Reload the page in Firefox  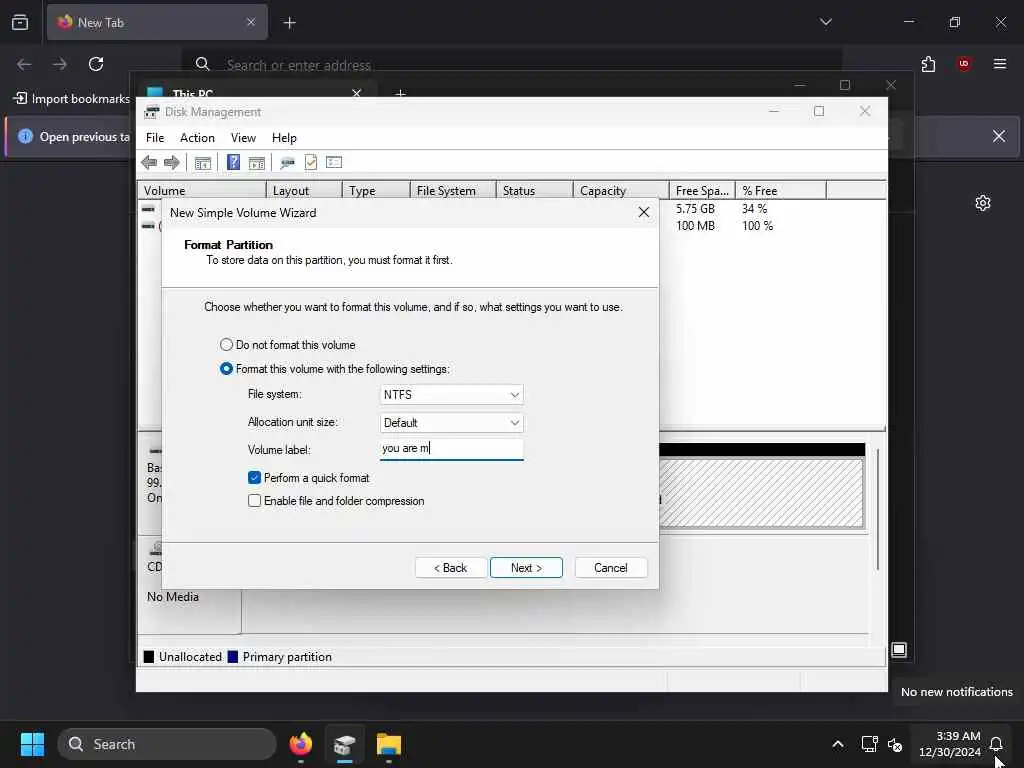coord(96,64)
